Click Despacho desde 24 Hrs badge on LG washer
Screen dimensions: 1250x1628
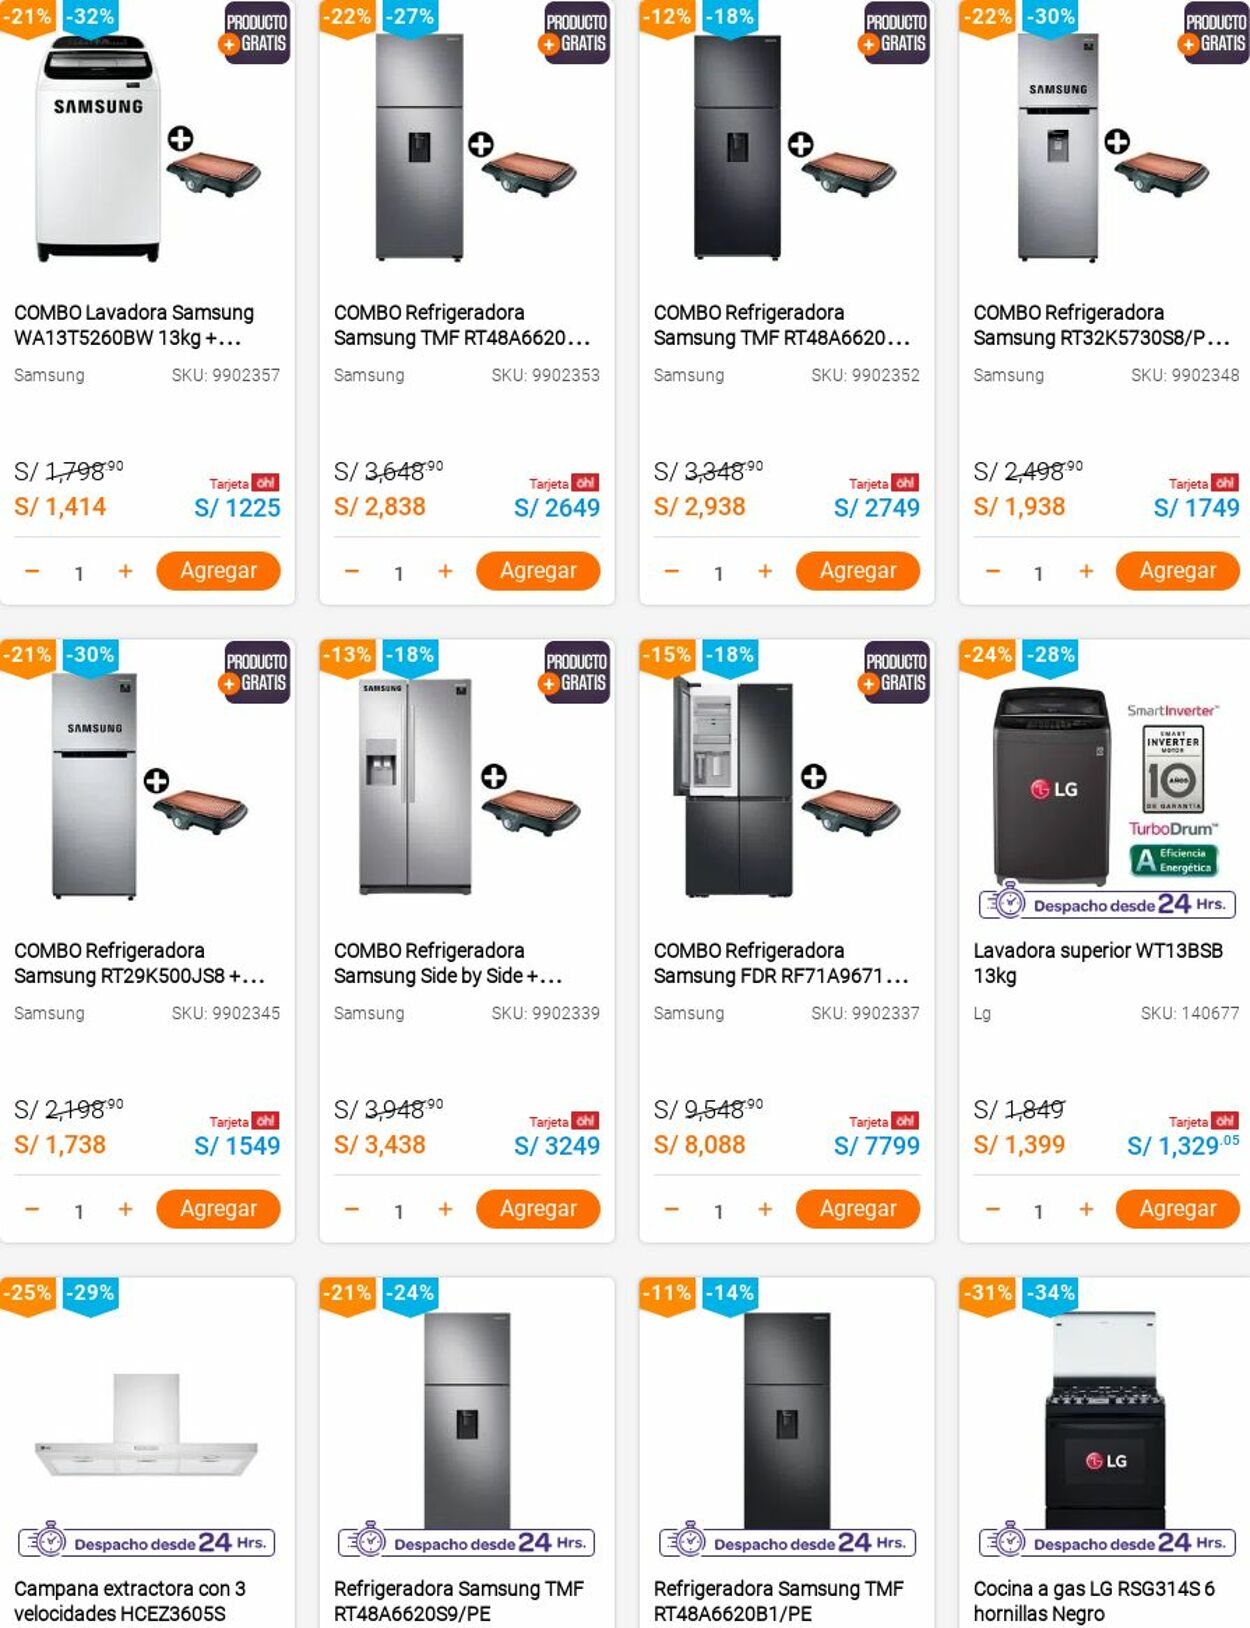(1107, 905)
